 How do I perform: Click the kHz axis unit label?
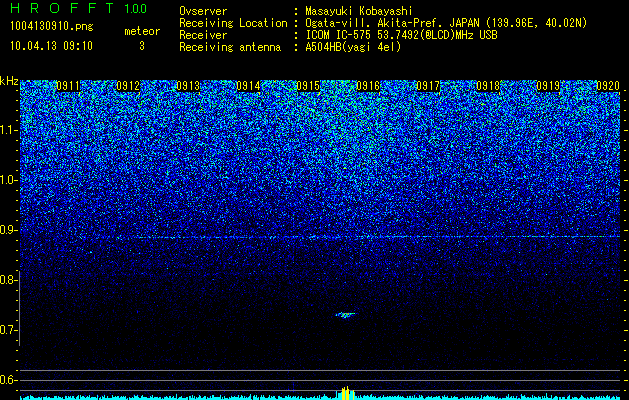pos(9,81)
